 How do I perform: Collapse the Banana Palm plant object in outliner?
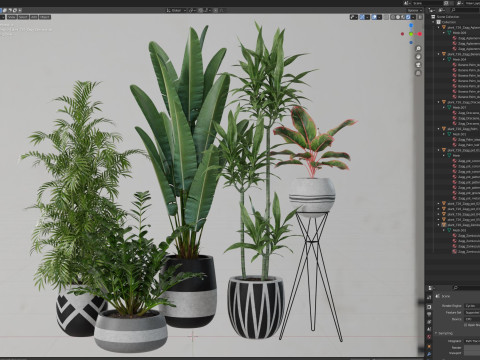(439, 54)
